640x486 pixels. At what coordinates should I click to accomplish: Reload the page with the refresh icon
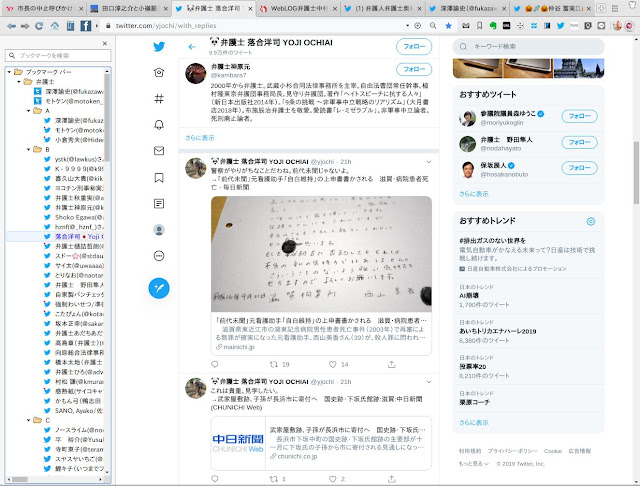click(x=39, y=26)
